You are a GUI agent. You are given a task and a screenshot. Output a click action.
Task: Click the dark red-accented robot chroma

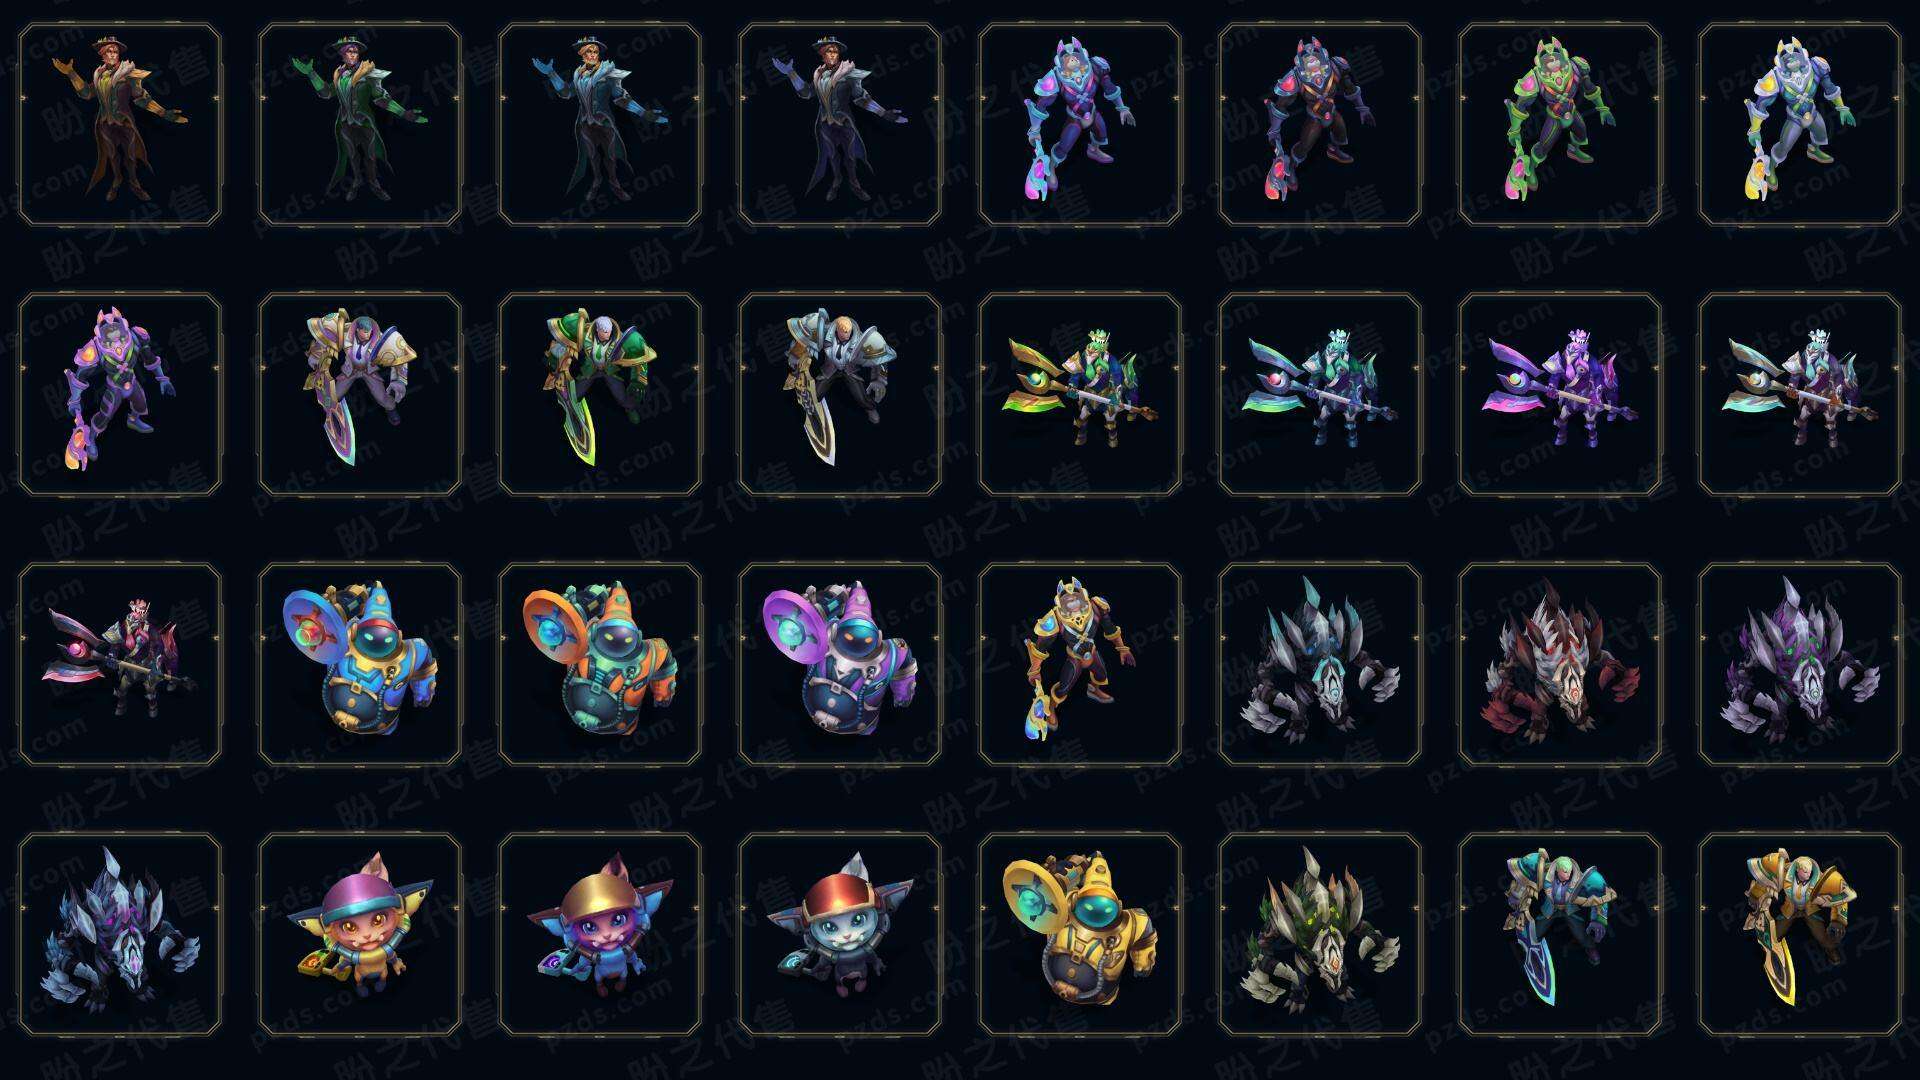[1320, 125]
